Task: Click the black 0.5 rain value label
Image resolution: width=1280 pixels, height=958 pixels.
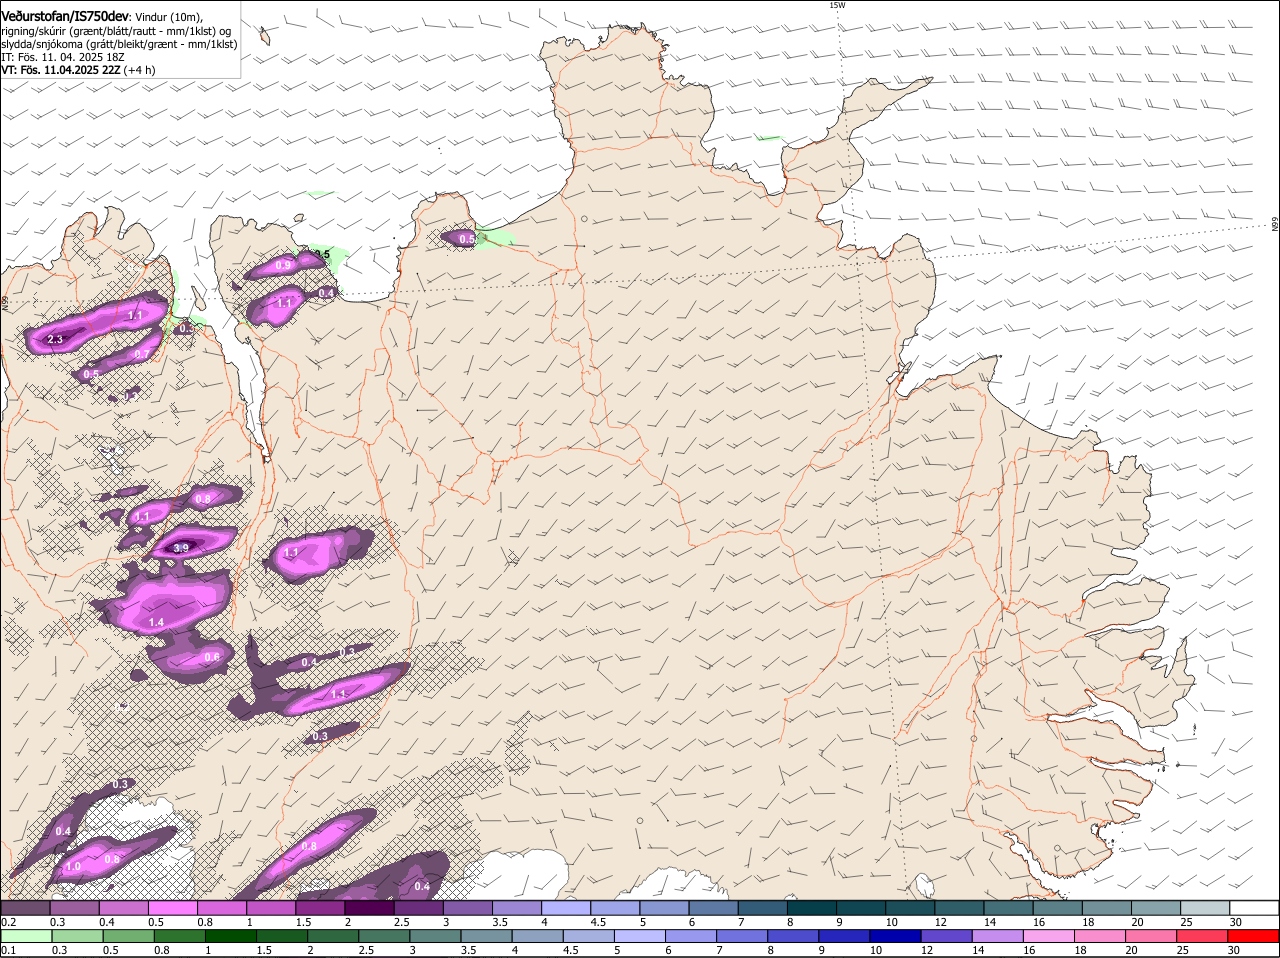Action: point(322,254)
